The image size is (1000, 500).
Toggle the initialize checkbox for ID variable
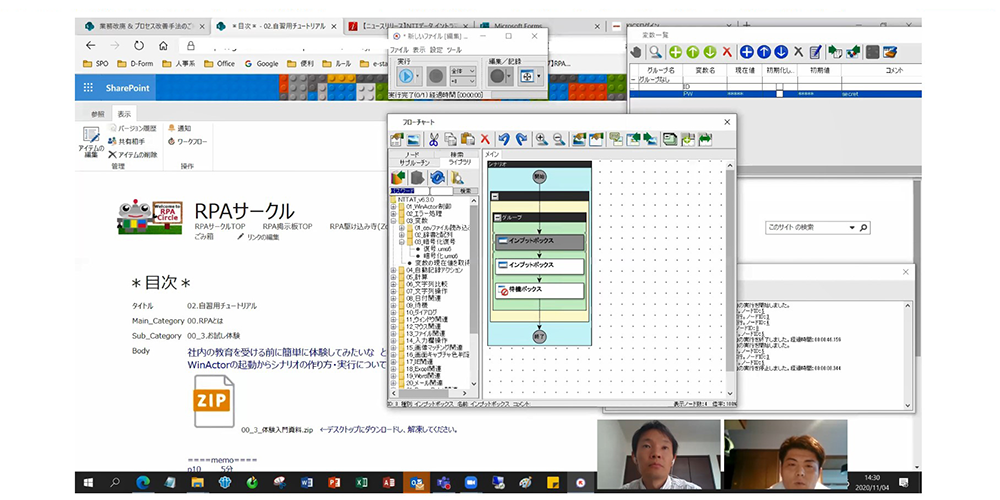click(780, 86)
